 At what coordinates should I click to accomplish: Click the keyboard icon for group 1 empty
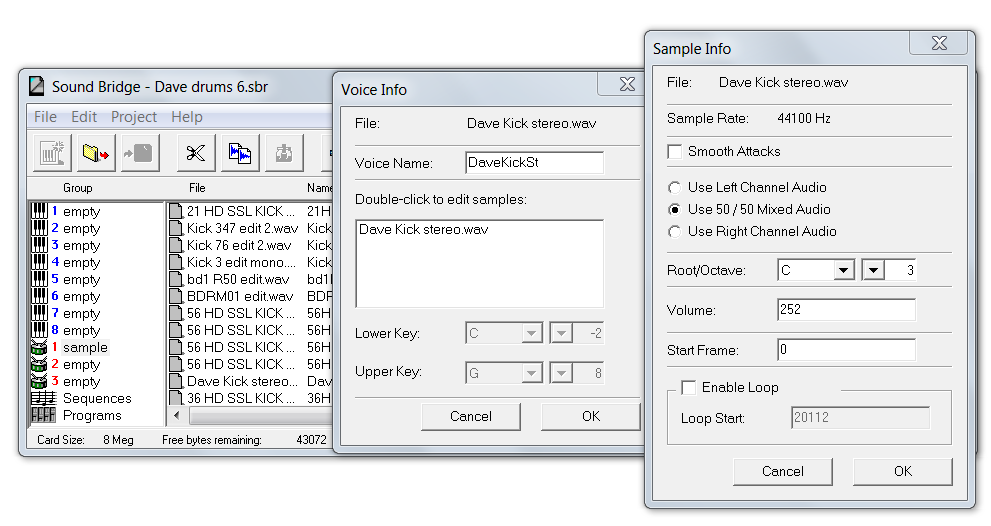39,211
